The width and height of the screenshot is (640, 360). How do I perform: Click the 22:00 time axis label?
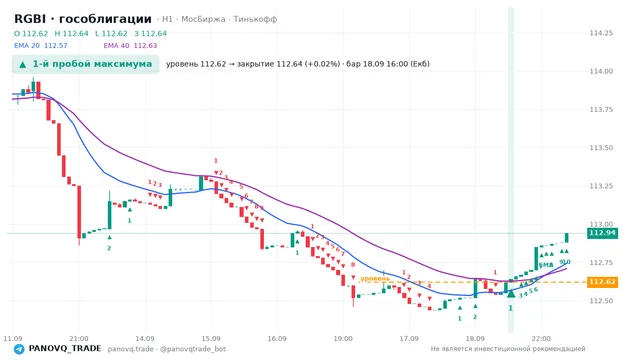coord(541,339)
